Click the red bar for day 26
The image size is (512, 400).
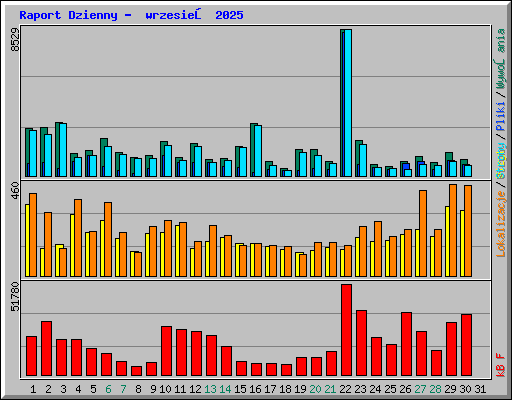point(406,344)
